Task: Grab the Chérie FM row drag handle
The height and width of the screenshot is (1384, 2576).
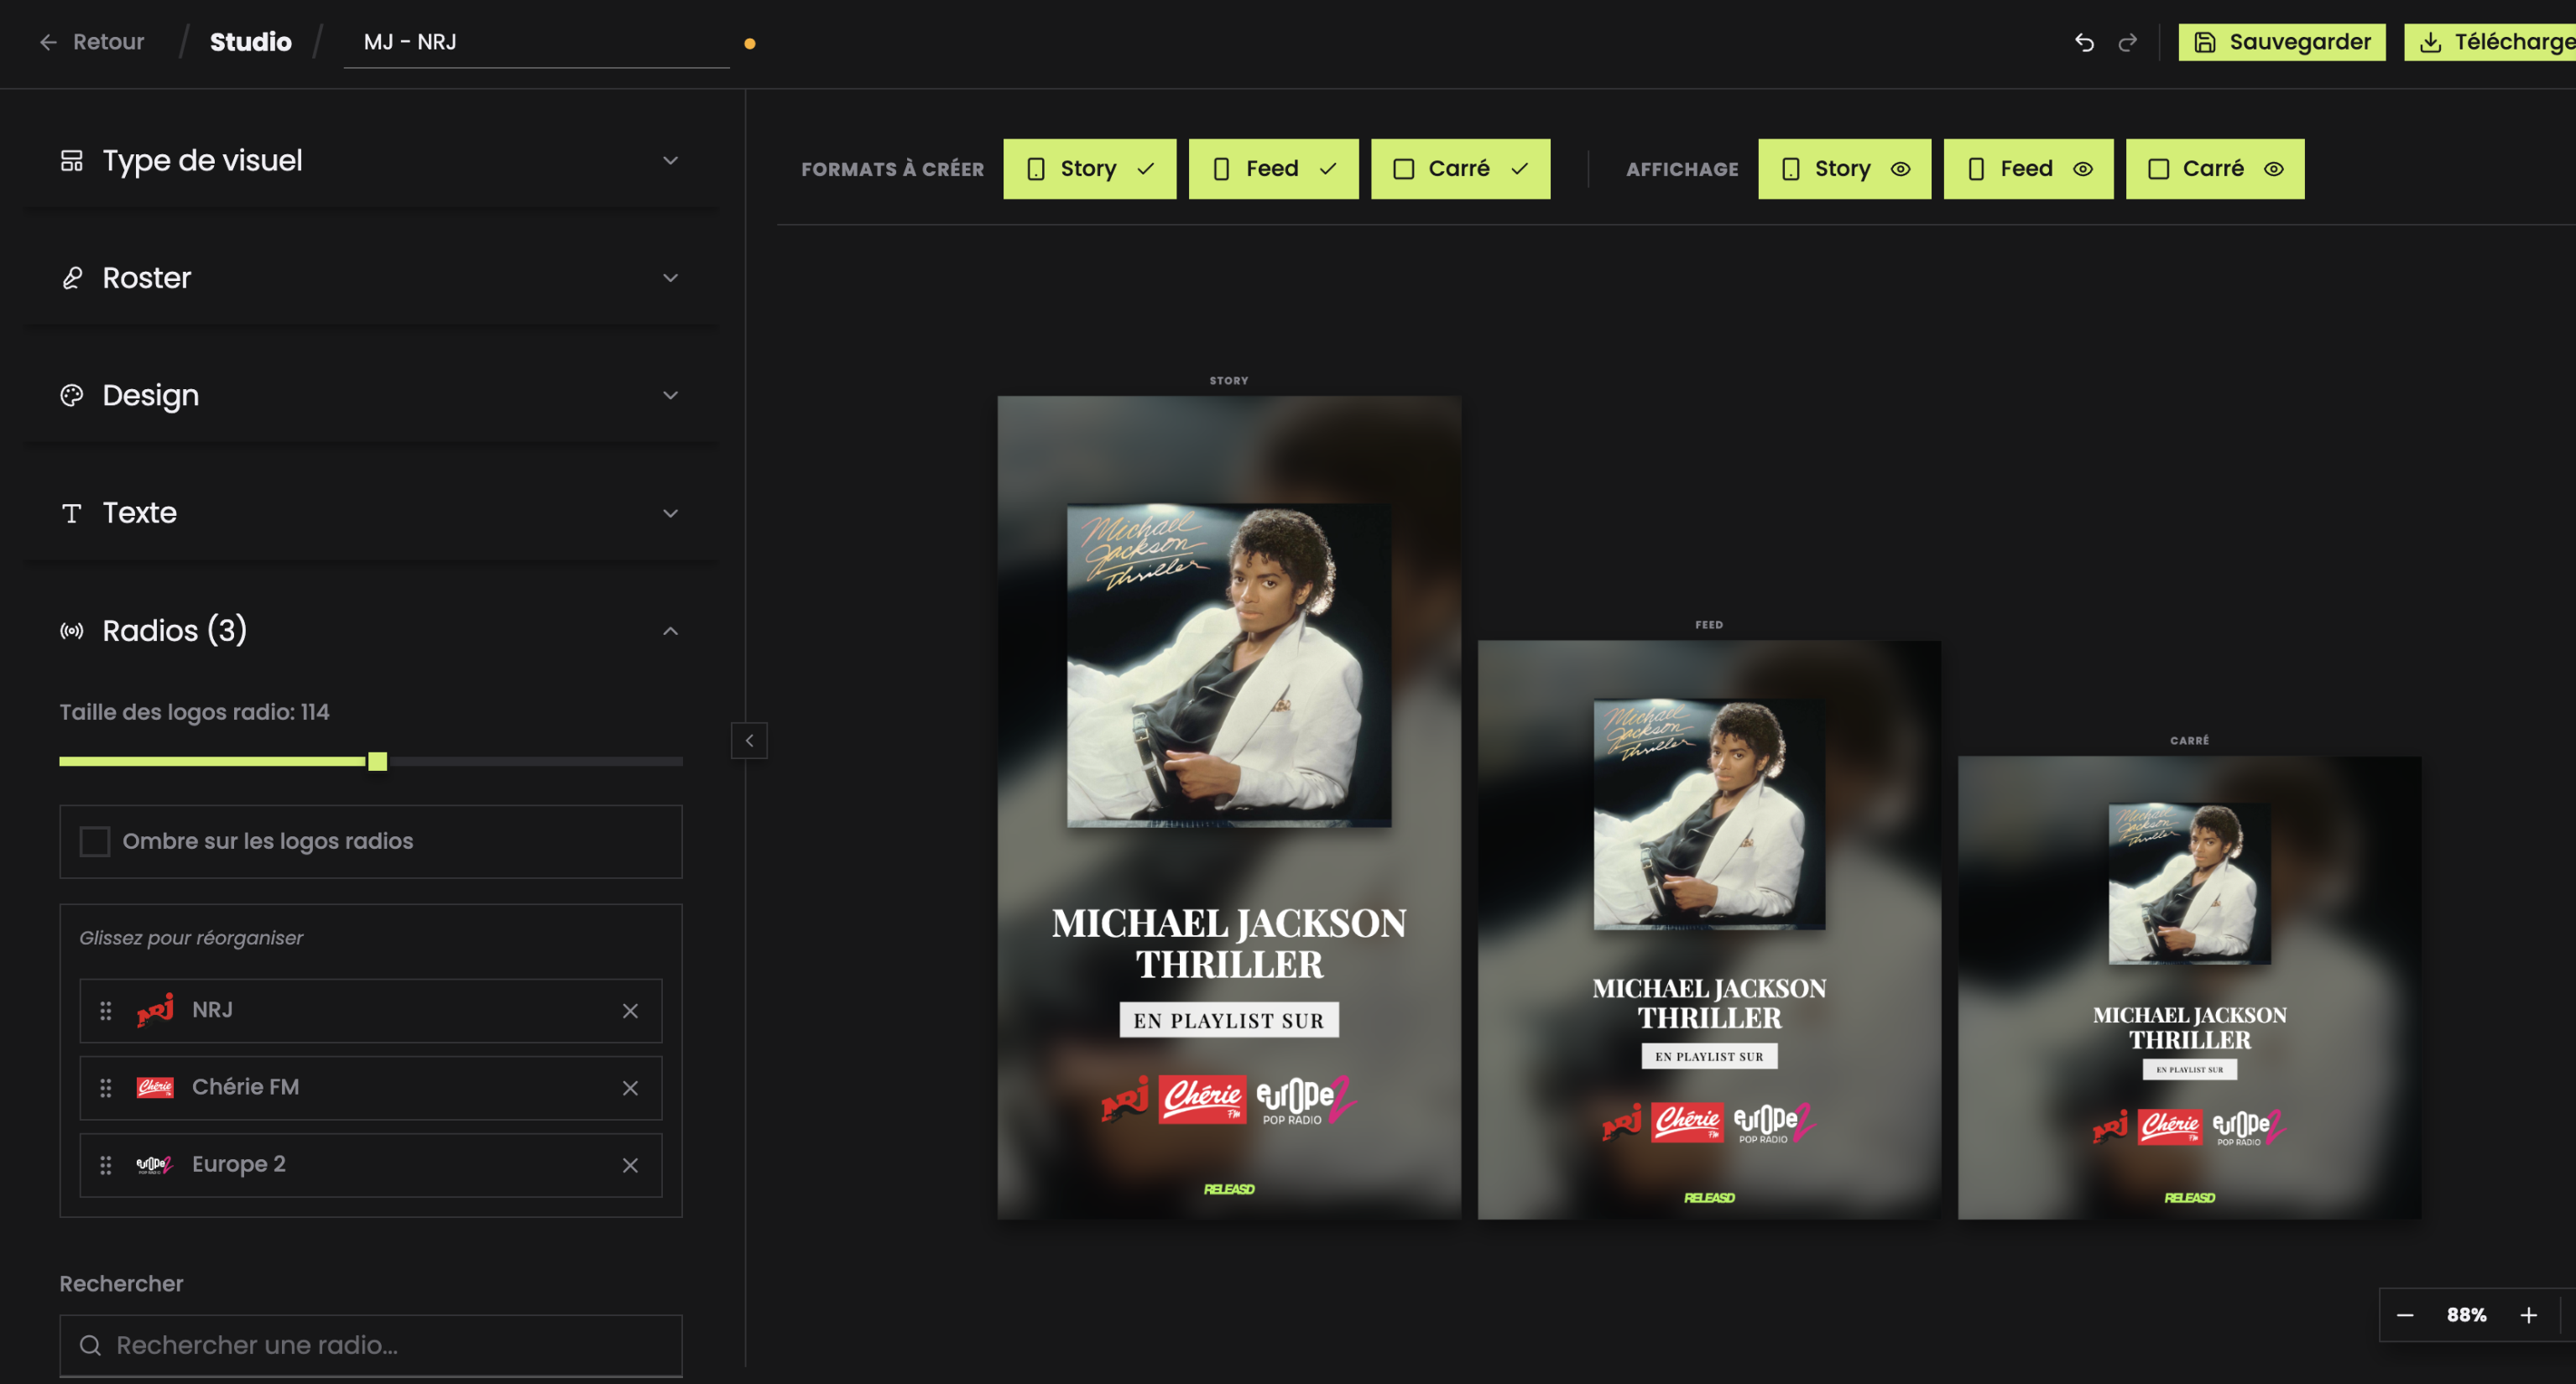Action: click(106, 1088)
